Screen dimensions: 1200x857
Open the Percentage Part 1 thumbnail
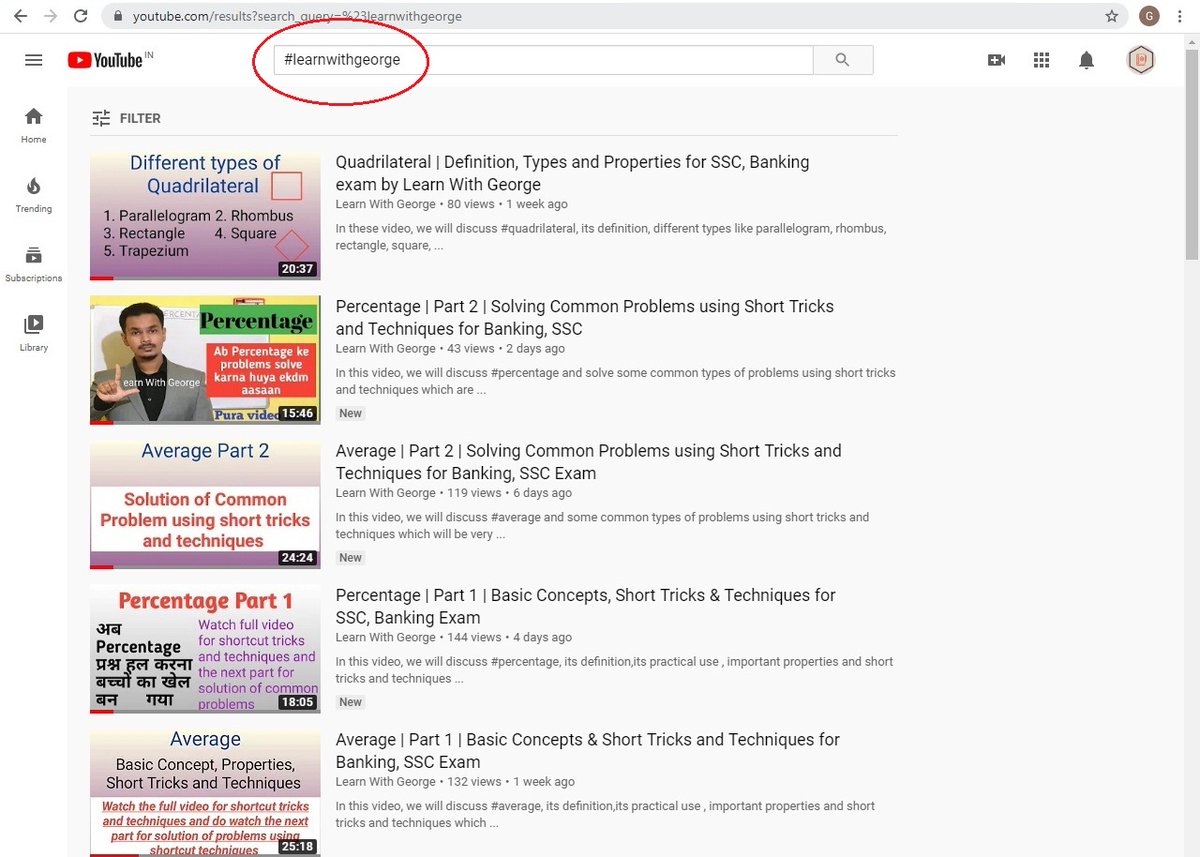pyautogui.click(x=205, y=649)
